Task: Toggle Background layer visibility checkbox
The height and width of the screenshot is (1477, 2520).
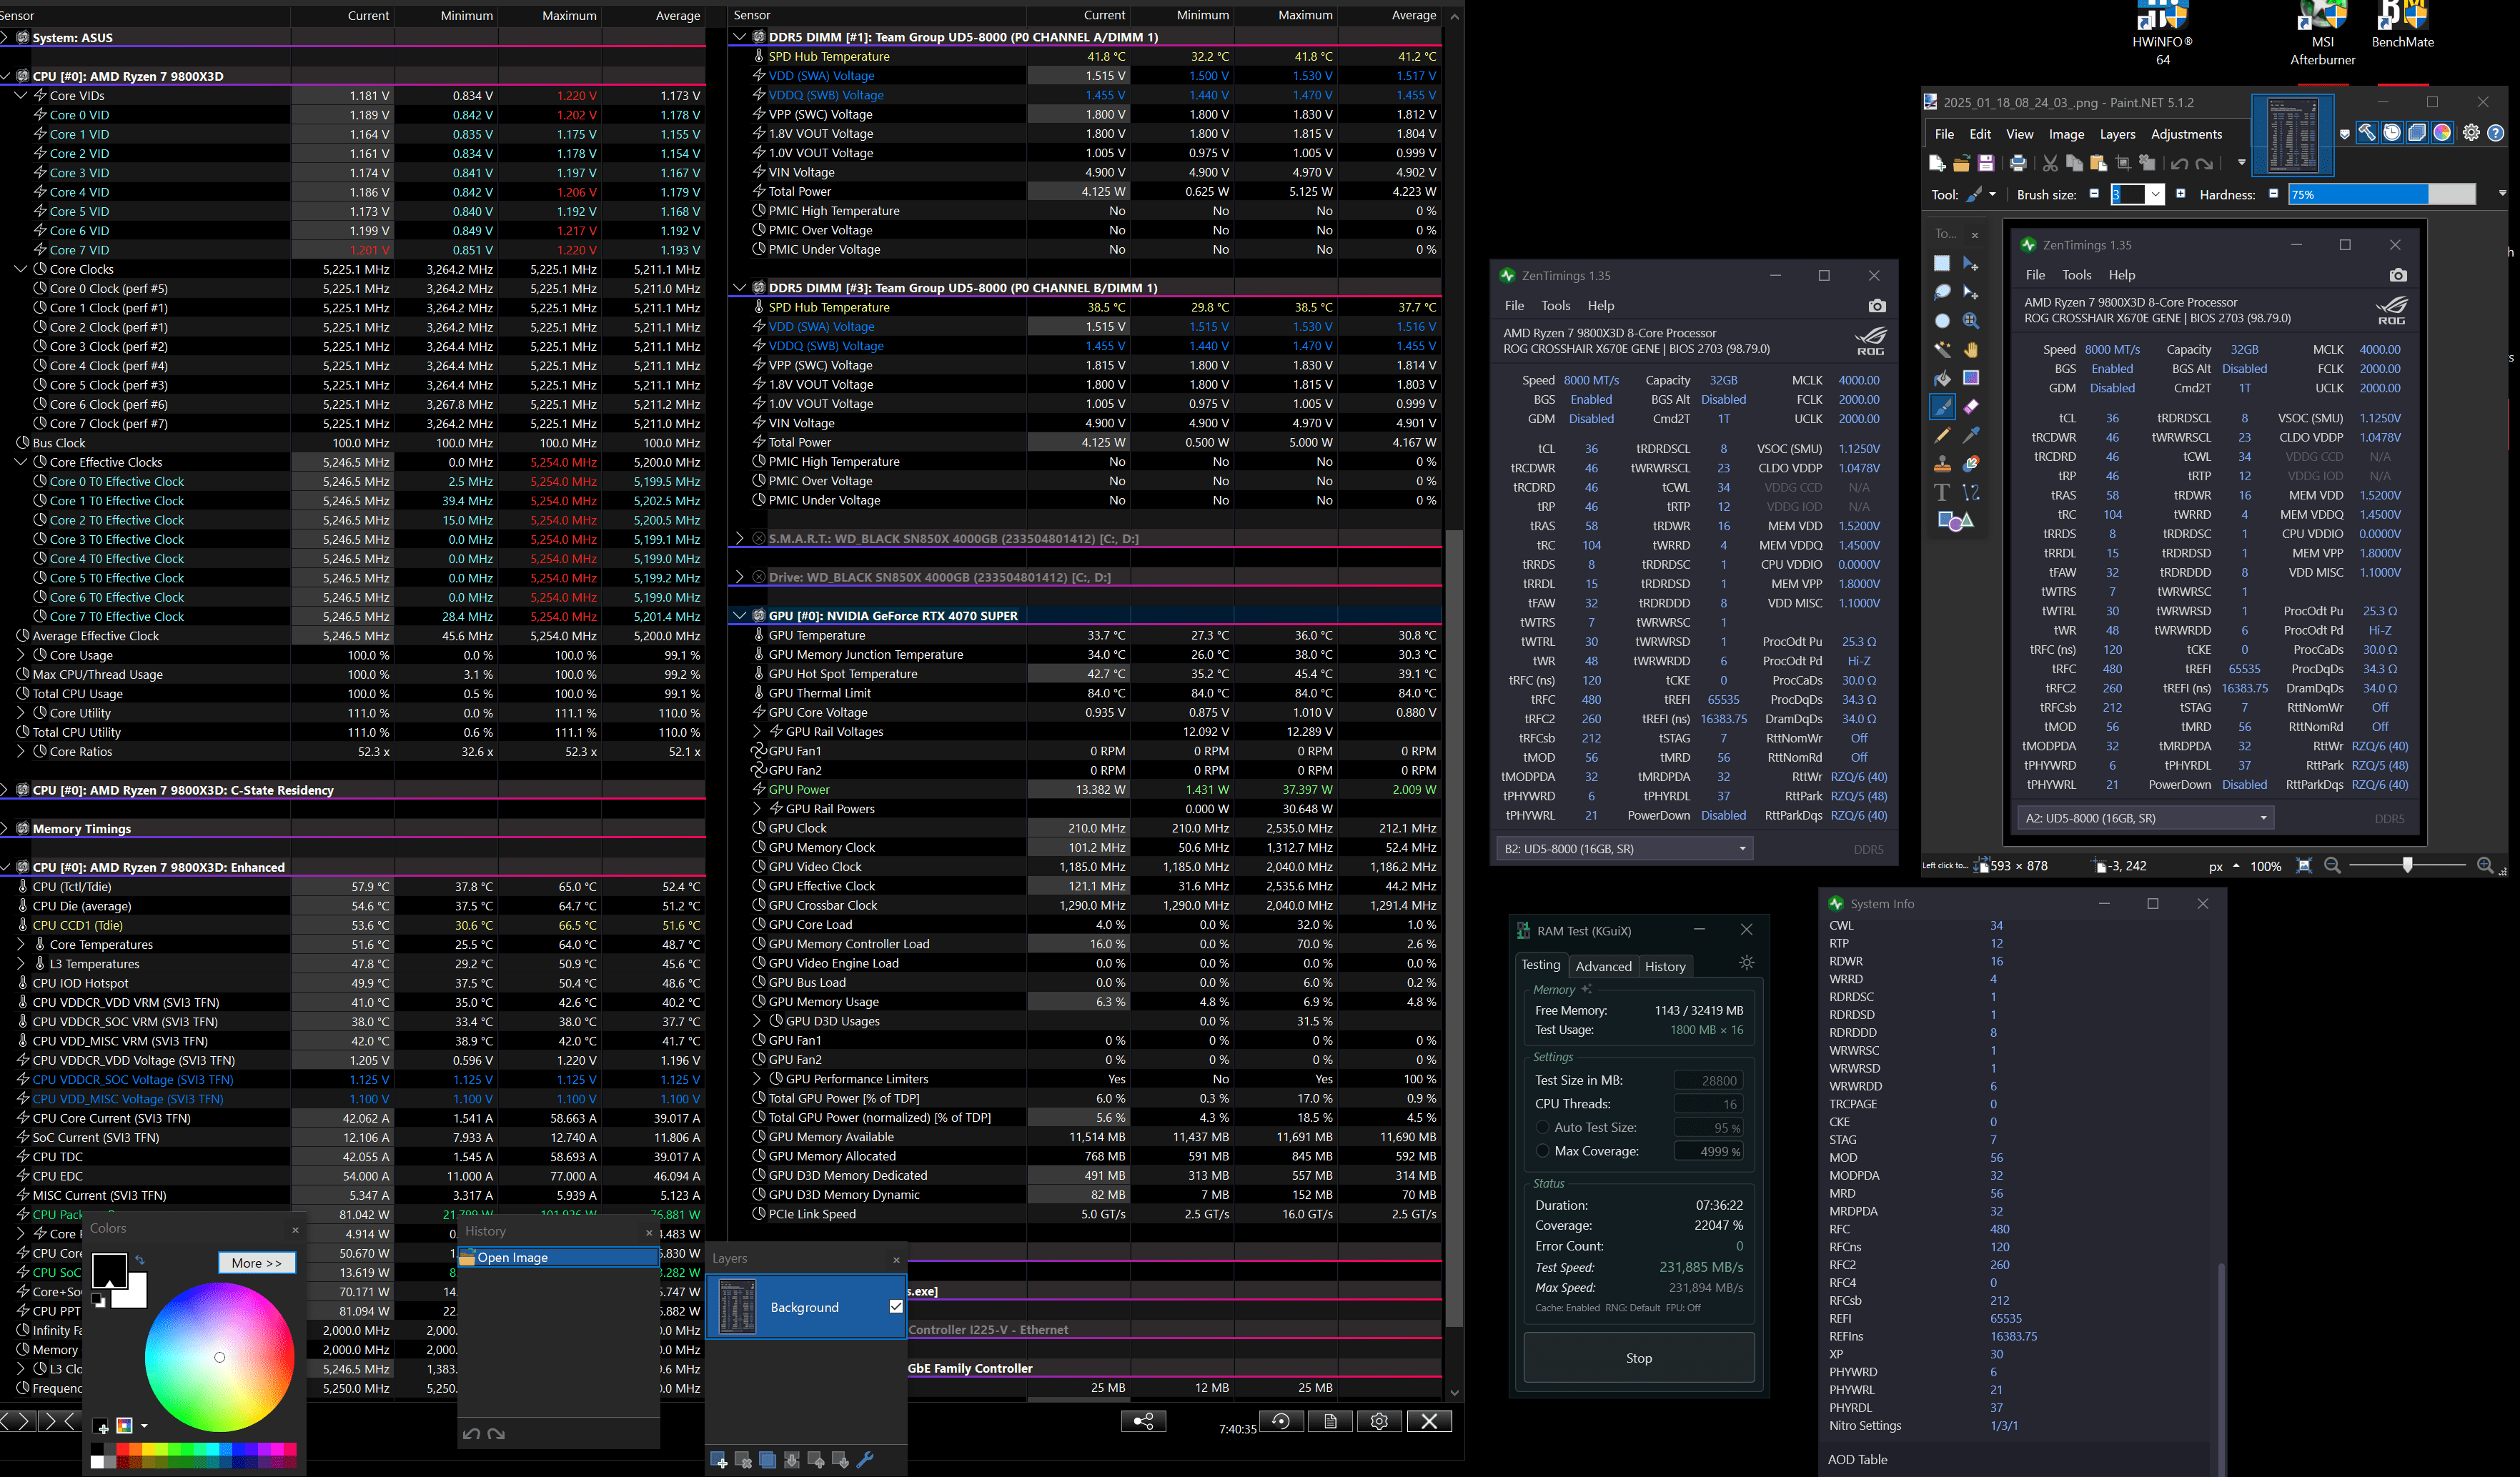Action: pyautogui.click(x=896, y=1306)
